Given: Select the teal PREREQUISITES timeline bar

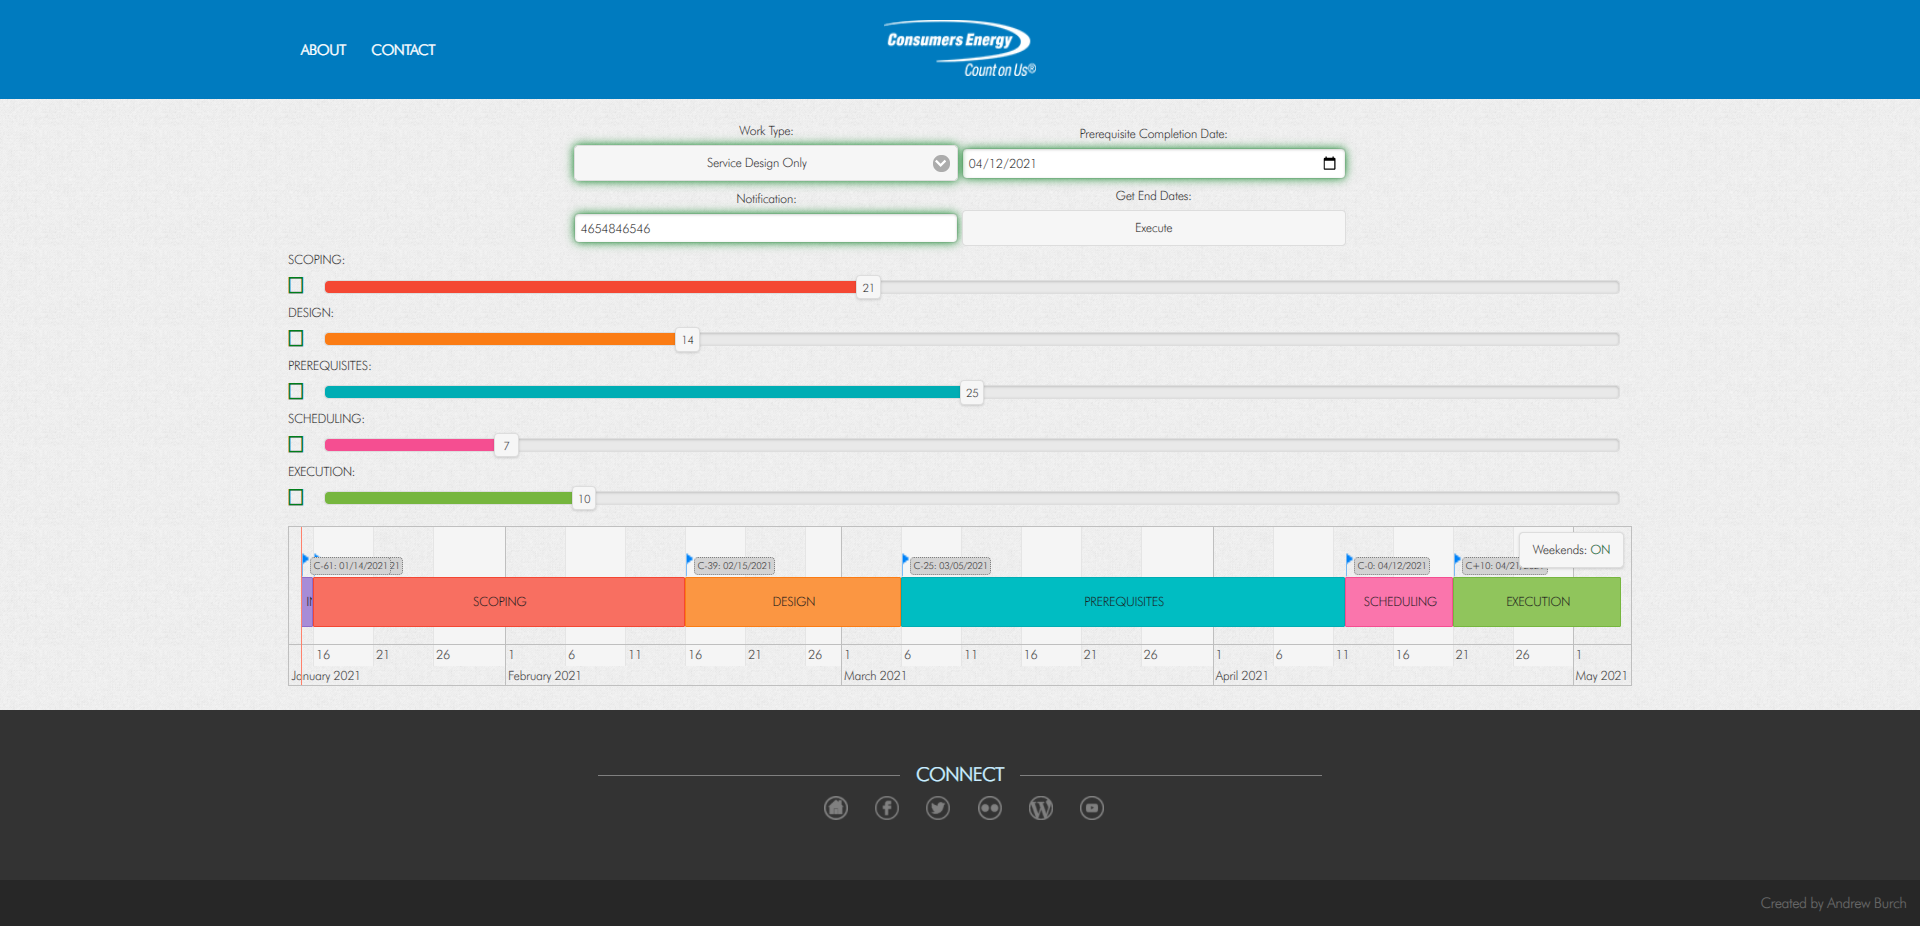Looking at the screenshot, I should (1123, 602).
